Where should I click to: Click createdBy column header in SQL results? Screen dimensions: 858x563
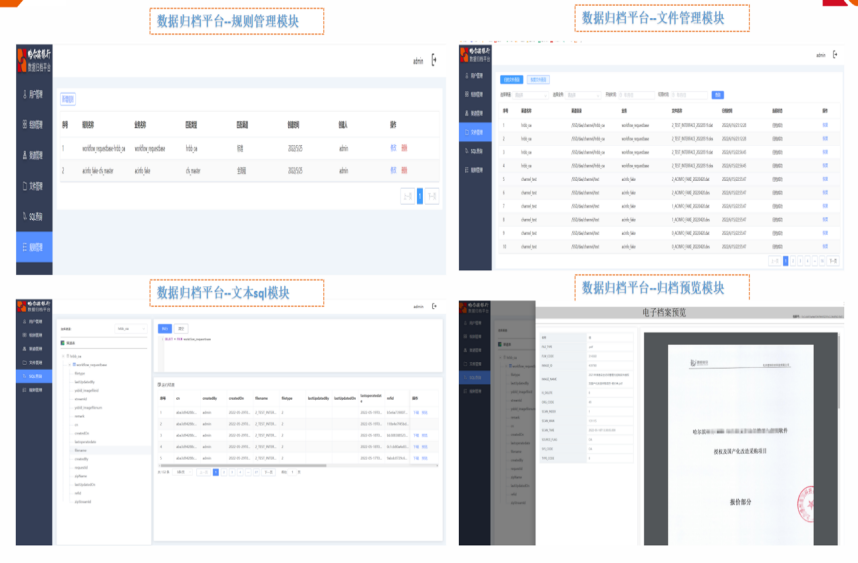click(x=210, y=399)
